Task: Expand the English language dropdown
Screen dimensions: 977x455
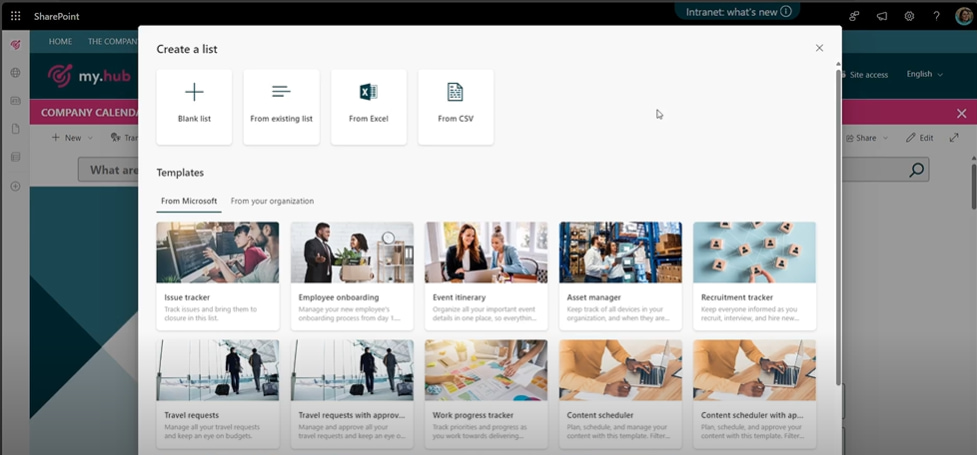Action: coord(924,74)
